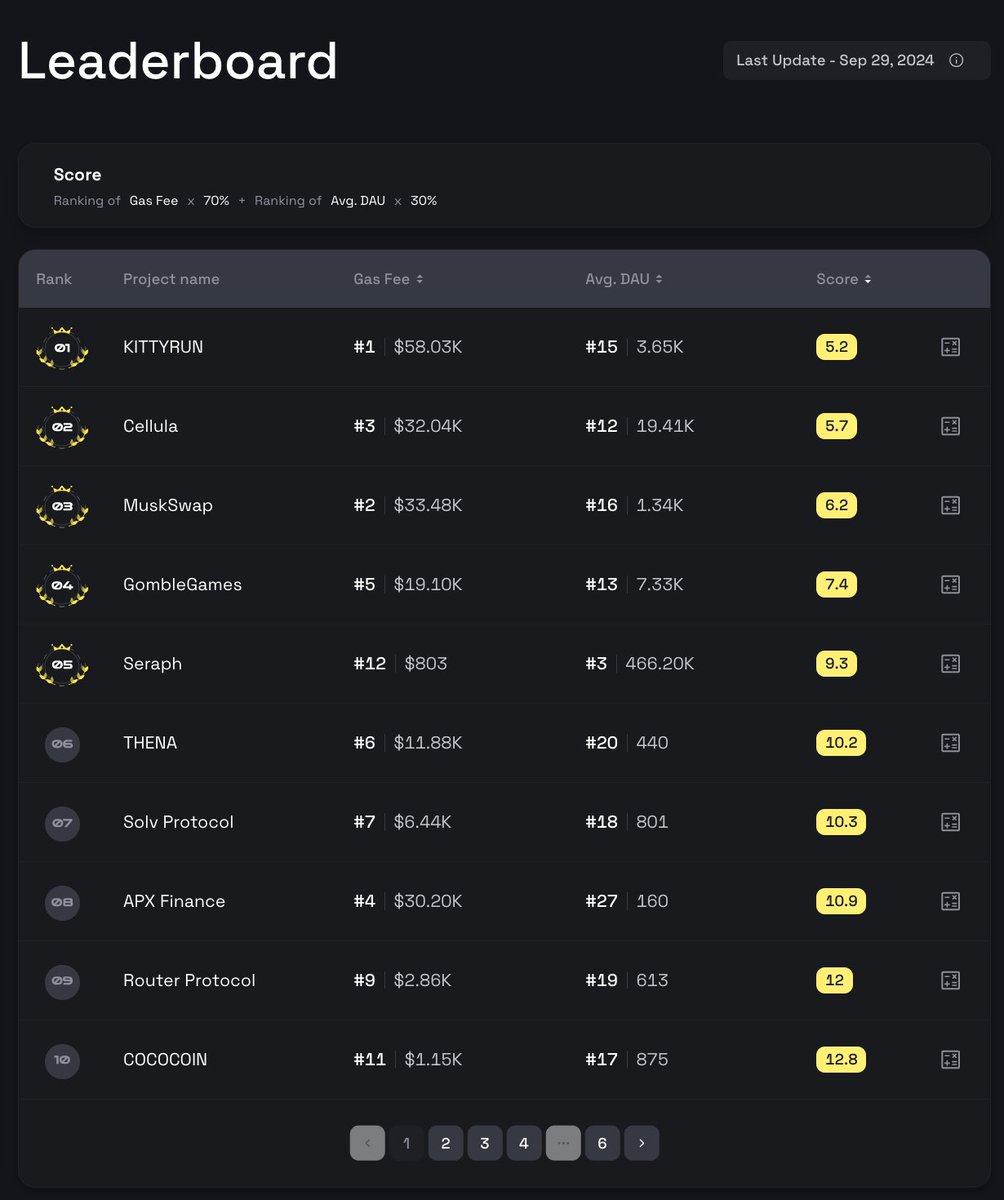Click the 10.3 score badge
This screenshot has height=1200, width=1004.
click(x=841, y=822)
